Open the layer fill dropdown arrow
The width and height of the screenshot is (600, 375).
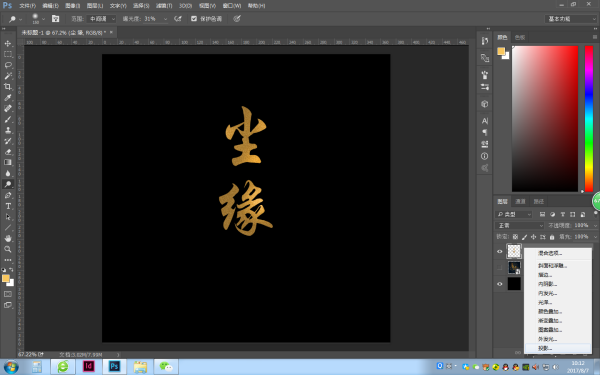click(595, 237)
